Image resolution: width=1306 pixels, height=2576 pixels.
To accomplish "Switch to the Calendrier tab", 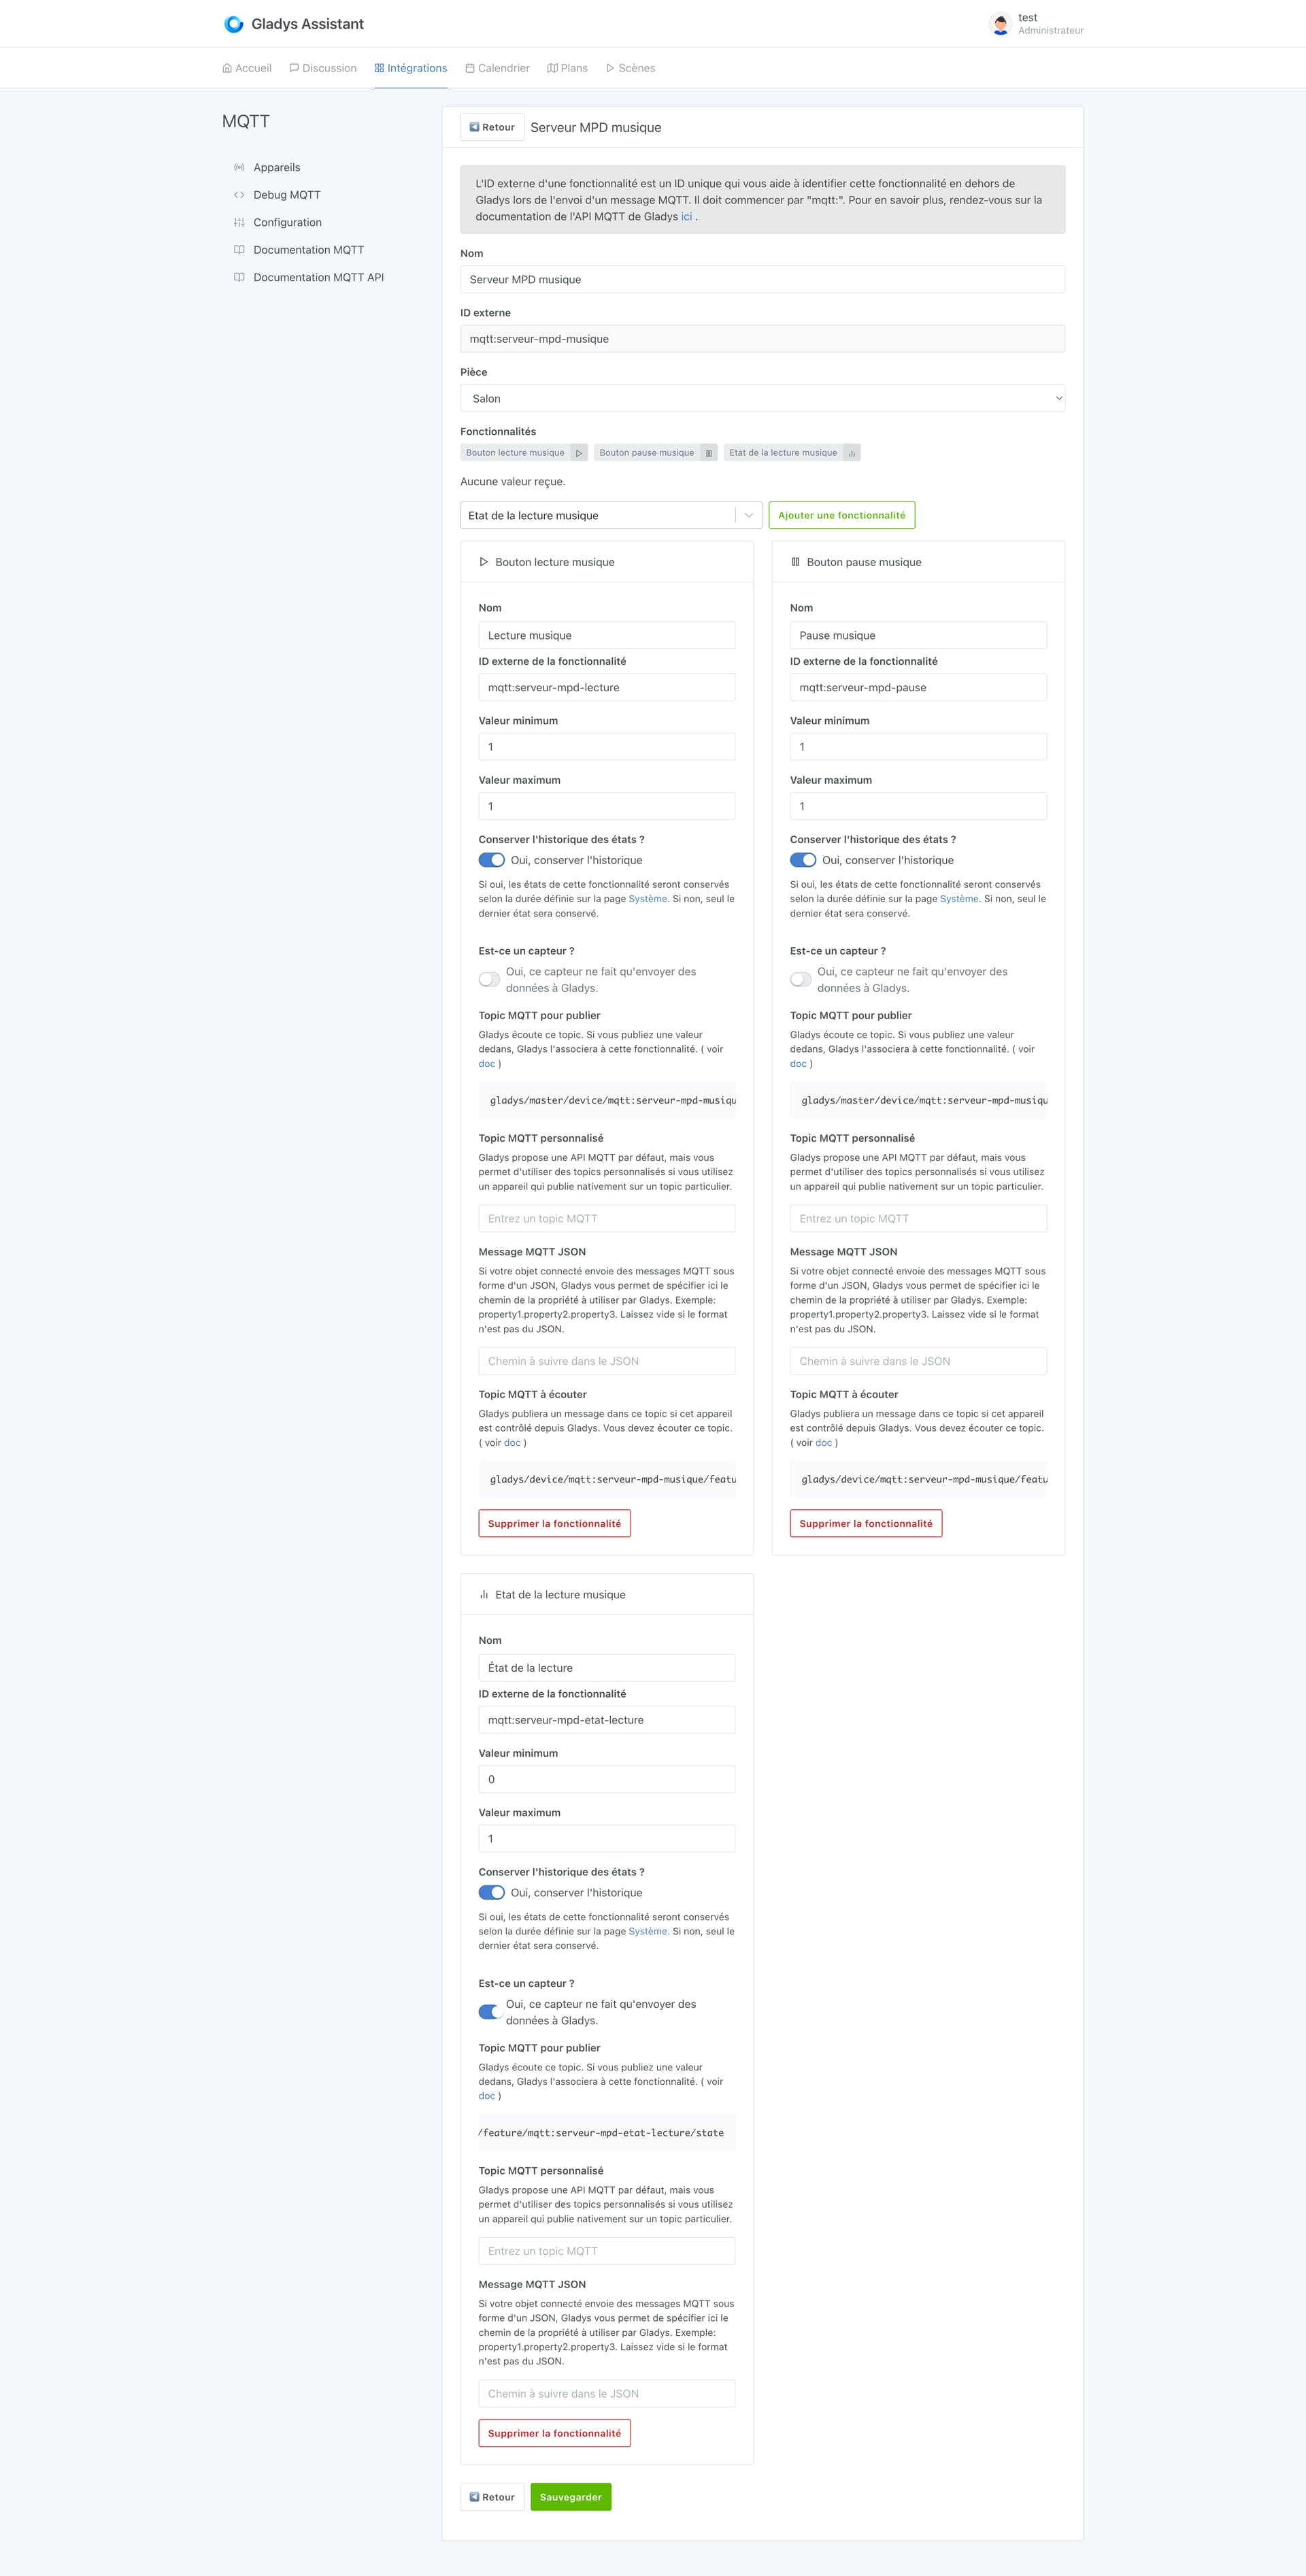I will 497,68.
